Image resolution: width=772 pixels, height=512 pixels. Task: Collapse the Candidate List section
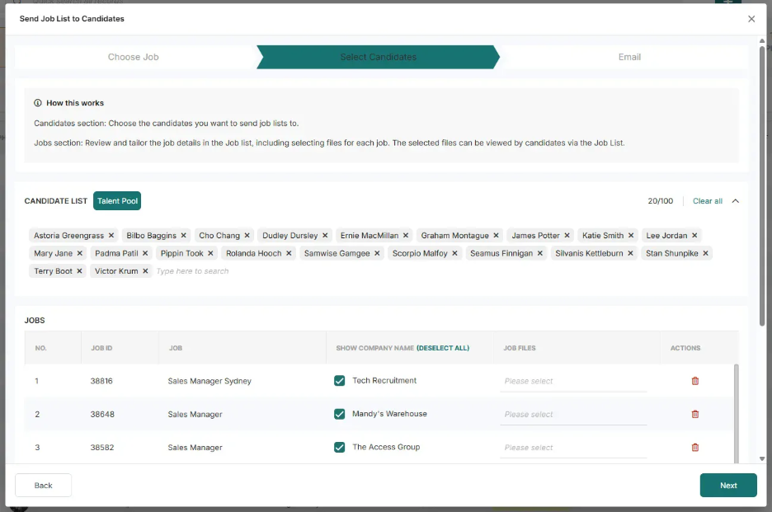[735, 201]
